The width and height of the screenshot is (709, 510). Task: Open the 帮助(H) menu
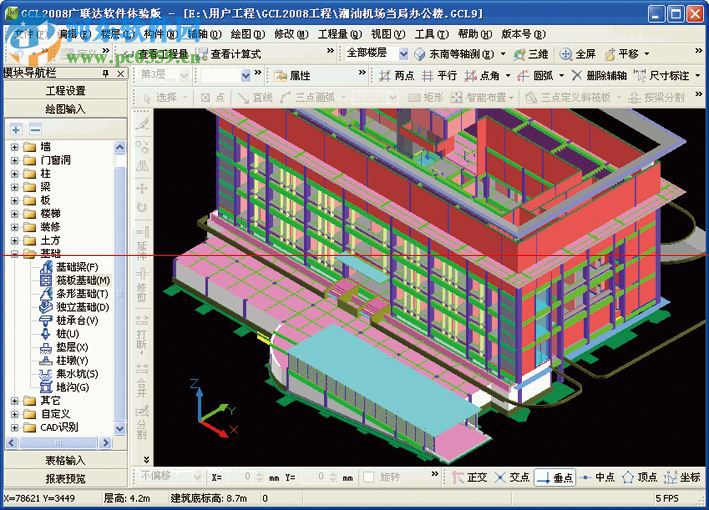475,34
